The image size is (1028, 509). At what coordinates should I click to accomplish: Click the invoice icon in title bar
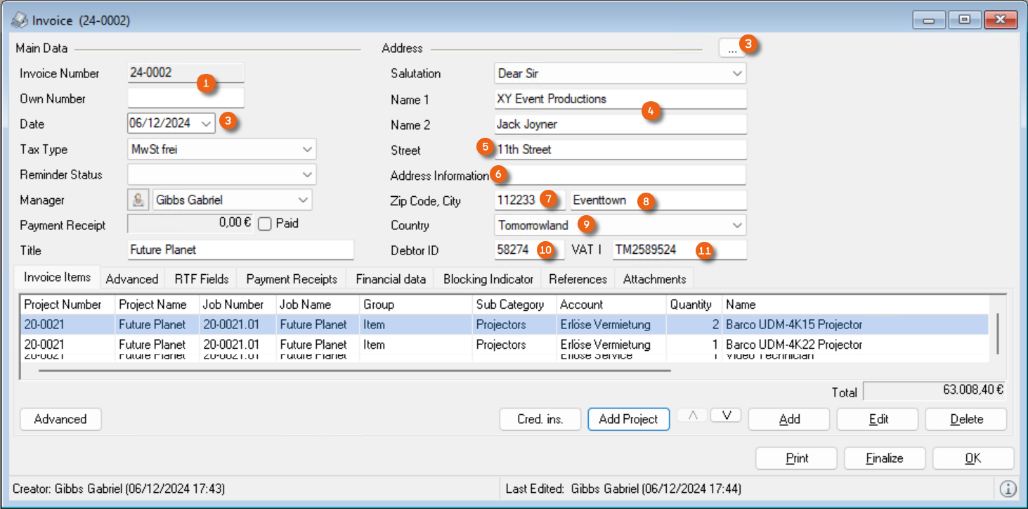point(18,20)
